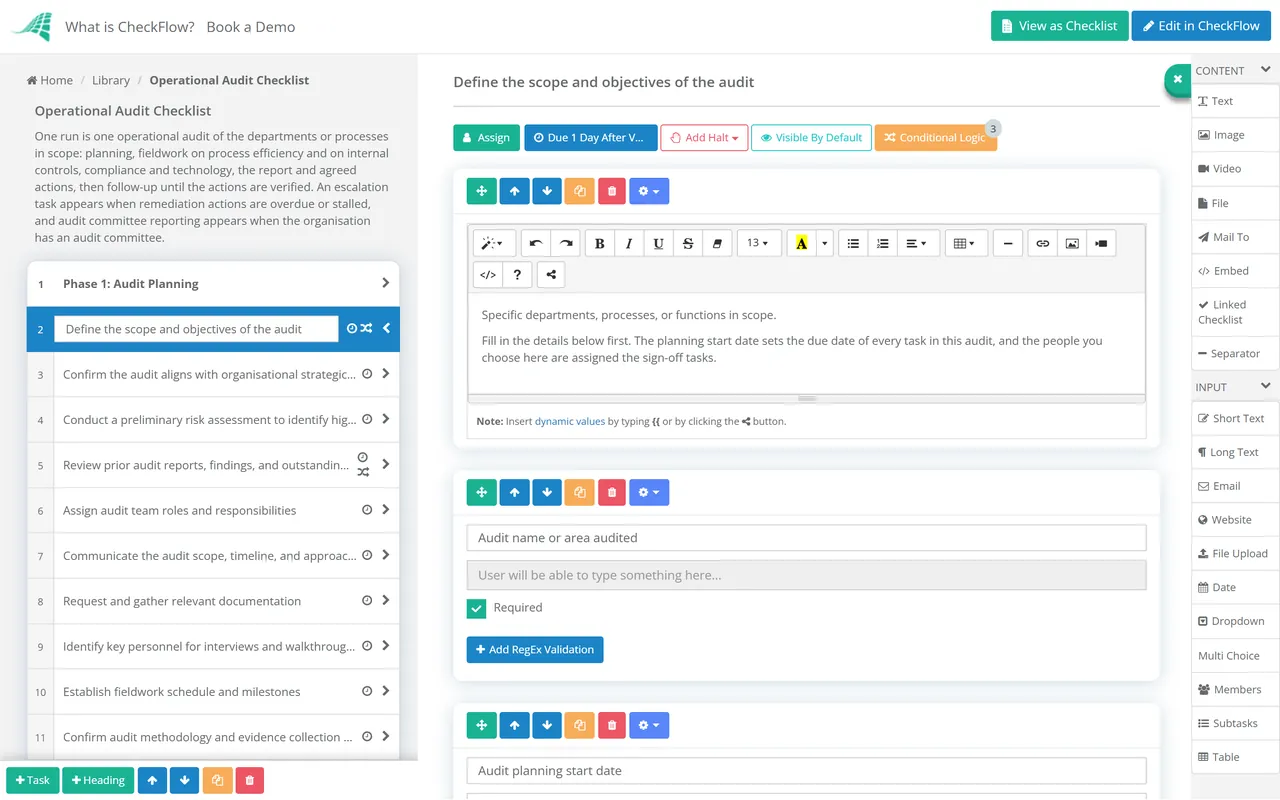1280x800 pixels.
Task: Redo the last edit in the text editor
Action: 566,243
